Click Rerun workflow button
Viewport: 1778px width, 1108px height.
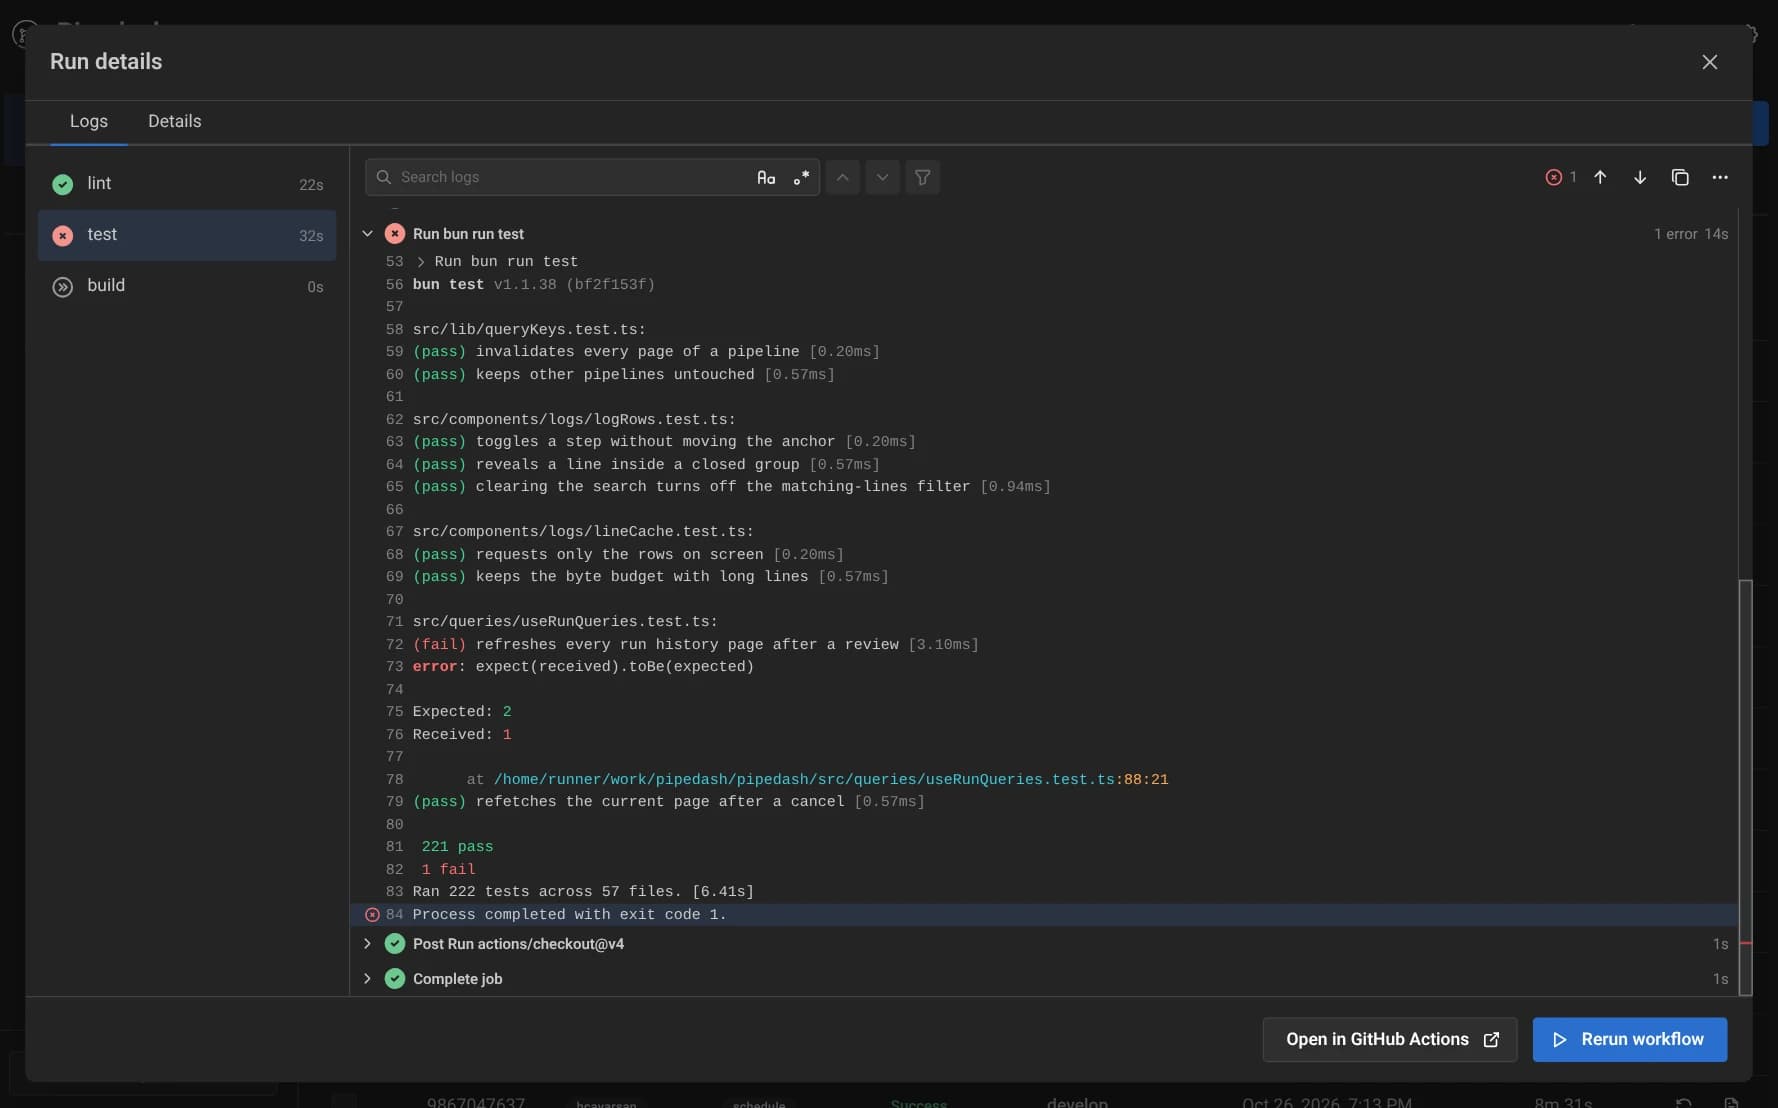[1630, 1040]
